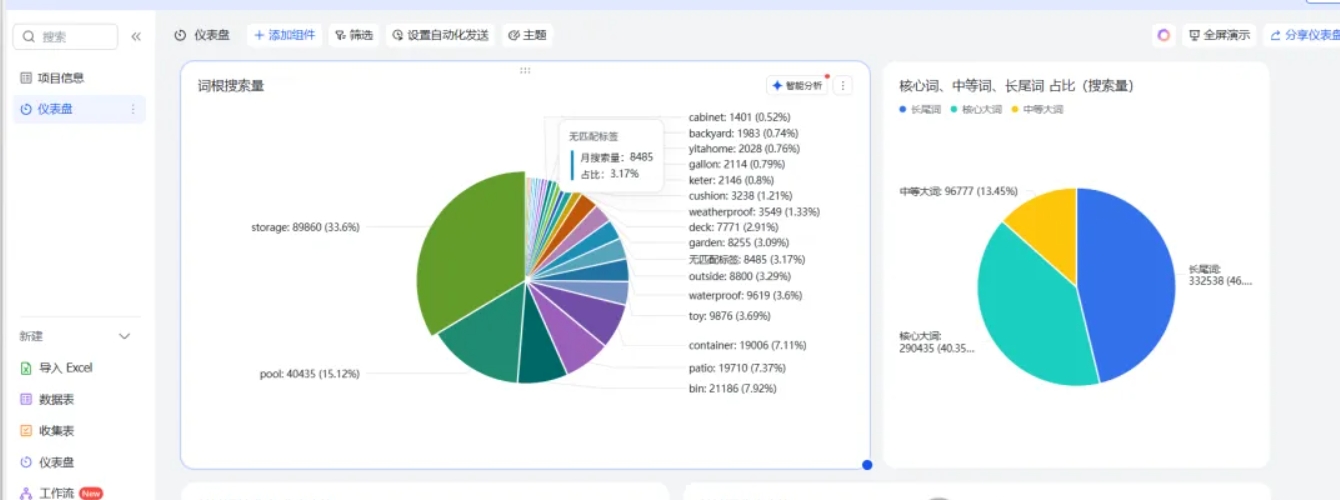Create a new 数据表
1340x500 pixels.
[56, 399]
